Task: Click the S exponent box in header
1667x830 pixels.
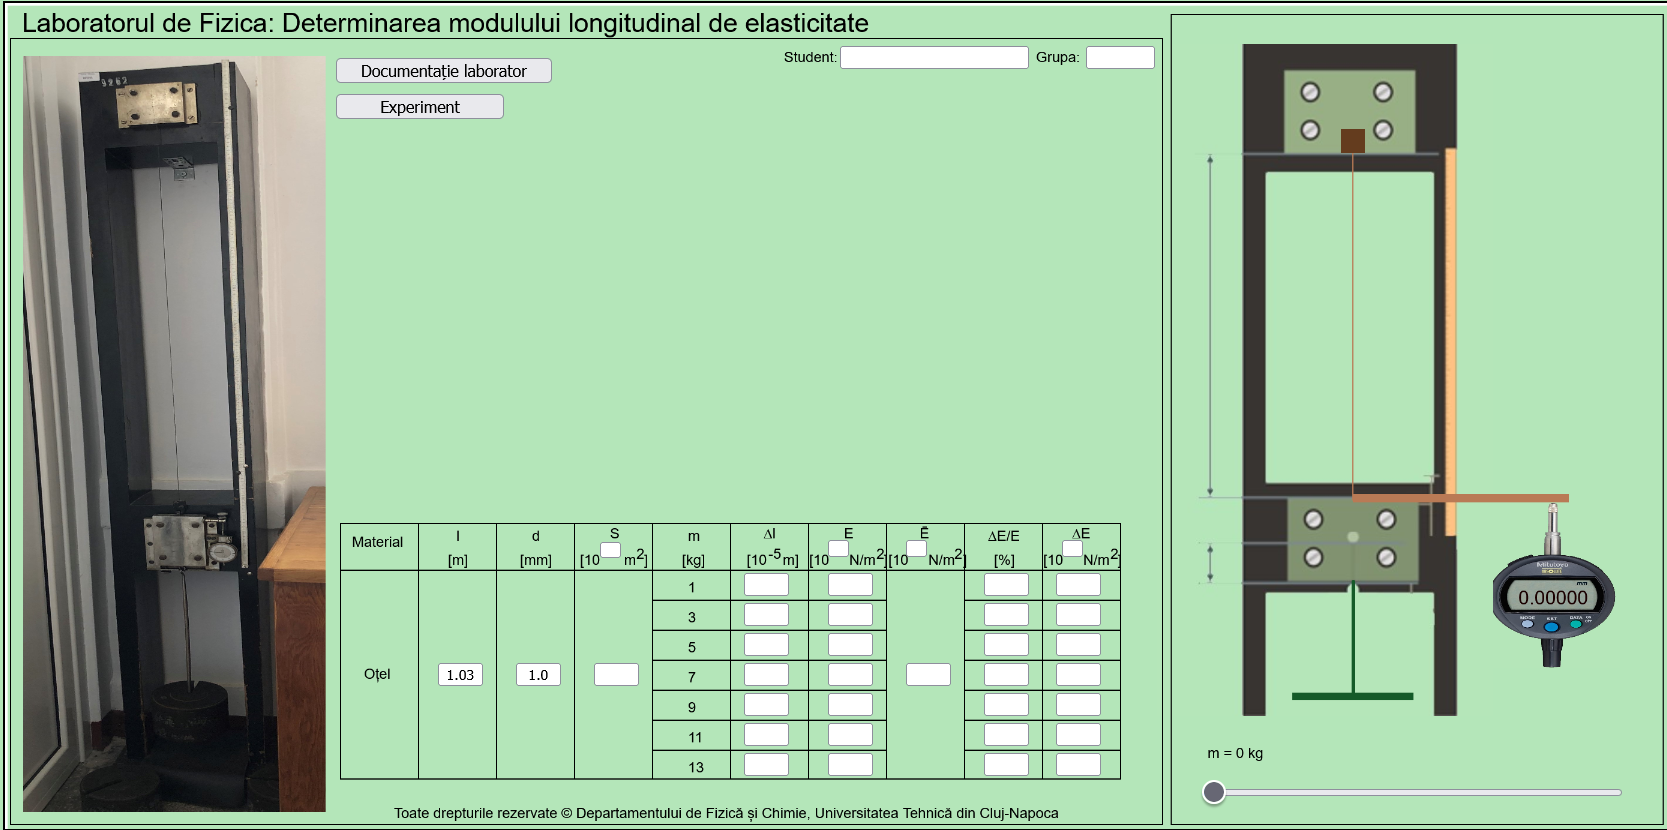Action: [x=610, y=550]
